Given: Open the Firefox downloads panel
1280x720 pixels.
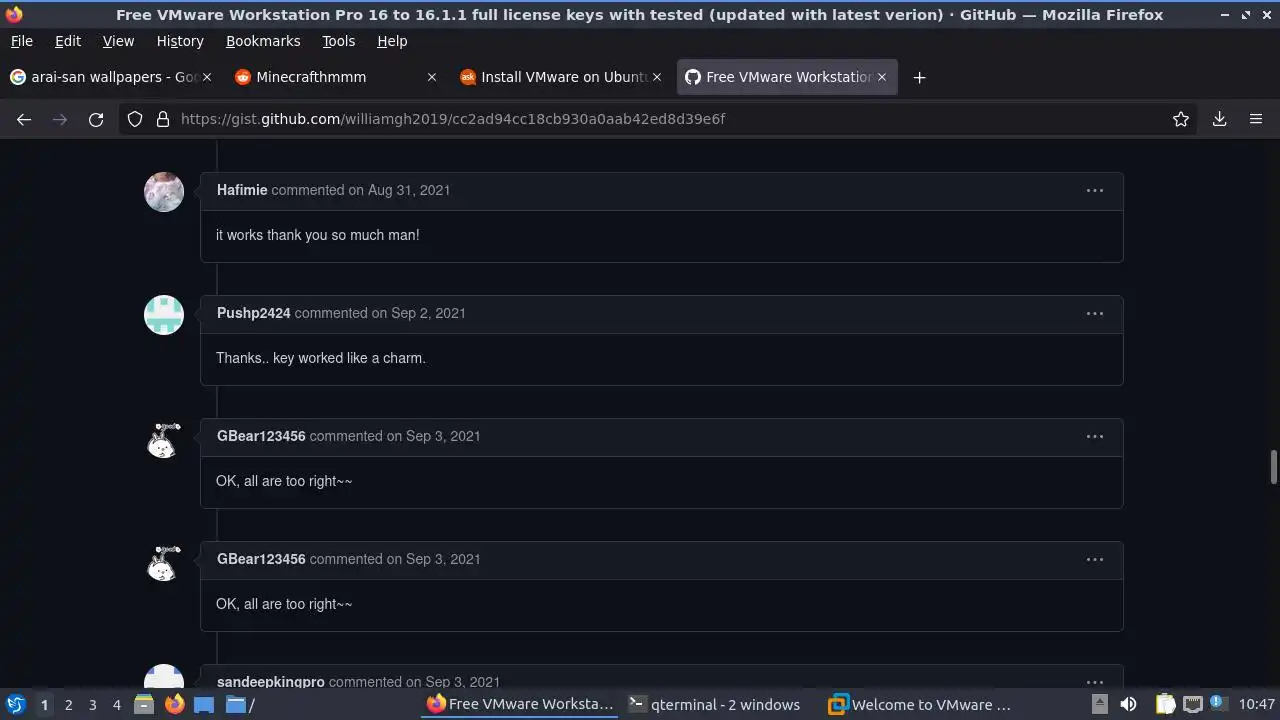Looking at the screenshot, I should tap(1219, 119).
